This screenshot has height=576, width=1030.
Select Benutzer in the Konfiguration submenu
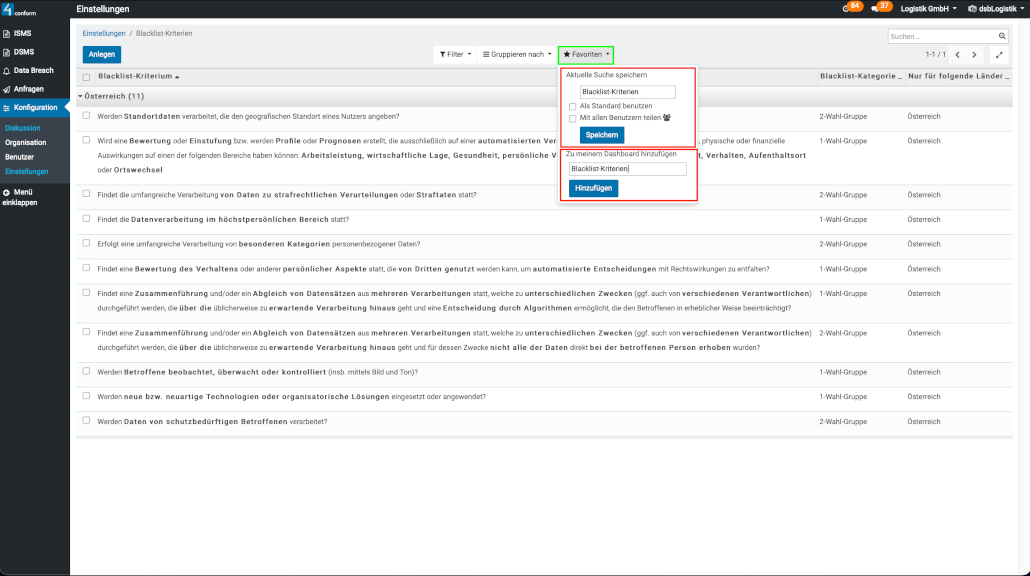(x=20, y=157)
